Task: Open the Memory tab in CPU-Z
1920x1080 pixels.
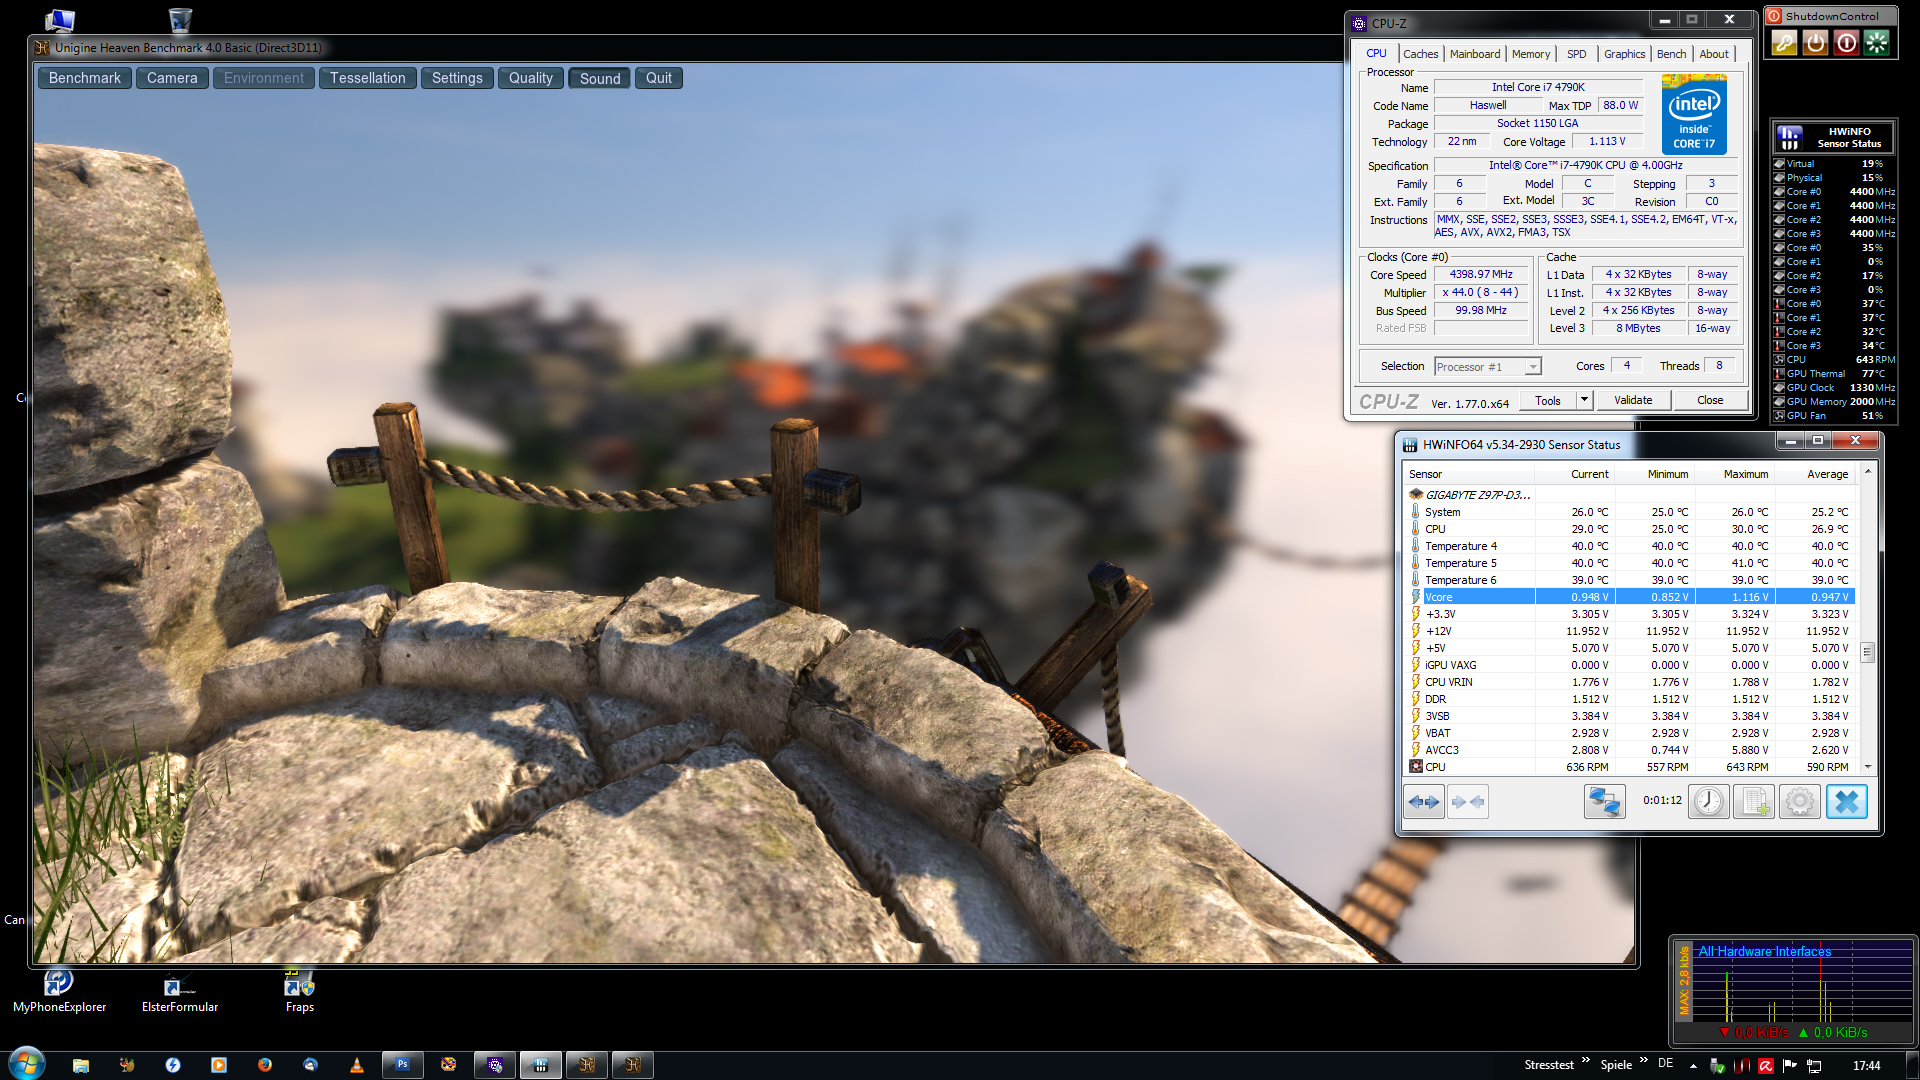Action: tap(1530, 54)
